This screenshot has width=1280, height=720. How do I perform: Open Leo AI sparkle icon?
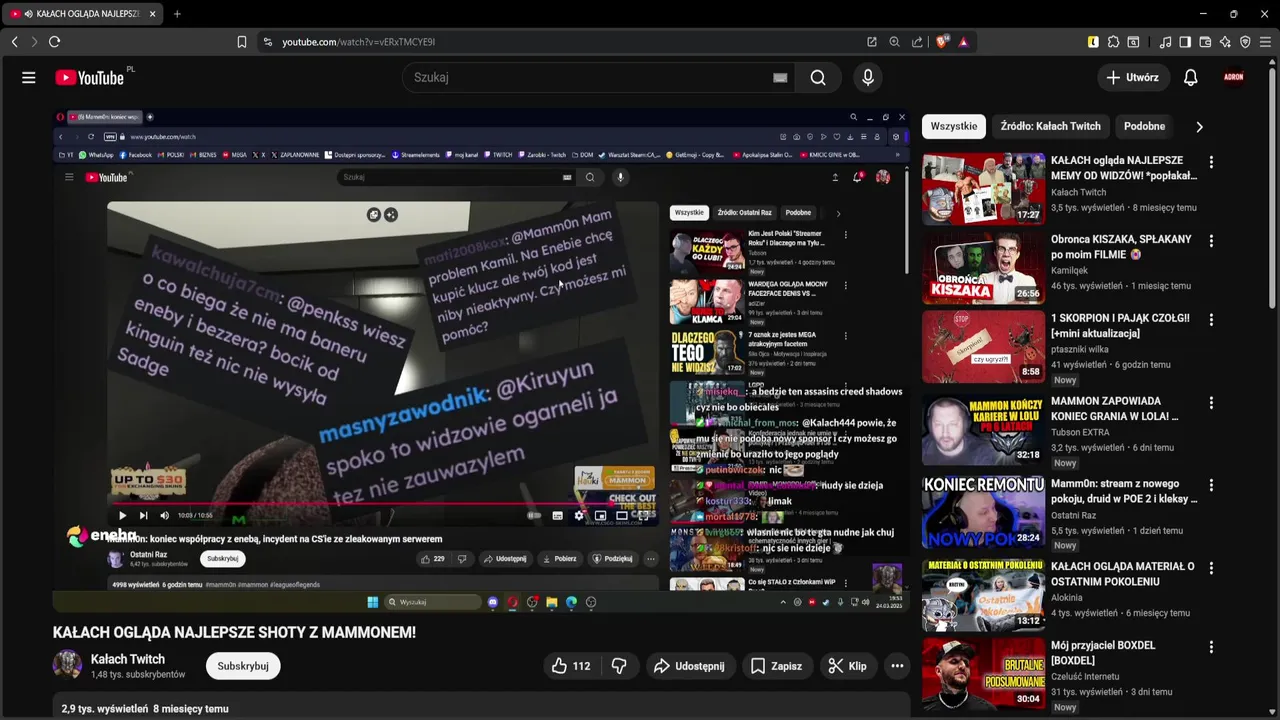tap(1225, 42)
